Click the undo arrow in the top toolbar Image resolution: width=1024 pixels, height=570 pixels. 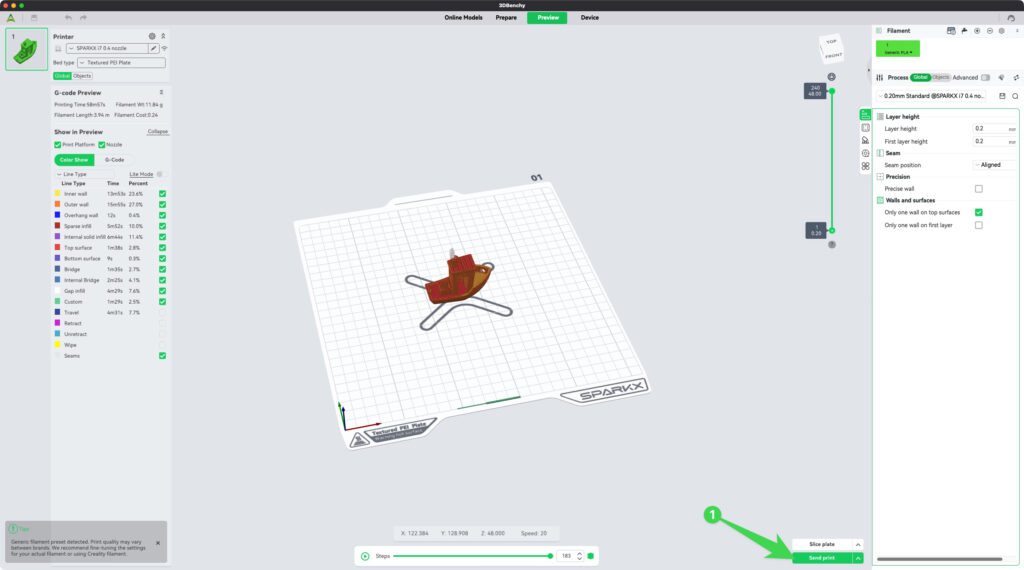(68, 17)
